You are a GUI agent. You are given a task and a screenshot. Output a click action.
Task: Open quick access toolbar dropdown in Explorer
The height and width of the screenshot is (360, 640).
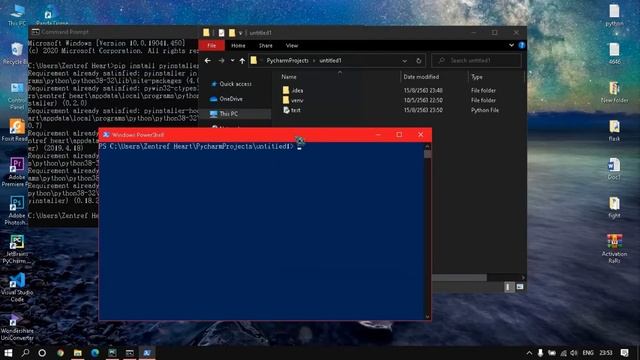(240, 33)
